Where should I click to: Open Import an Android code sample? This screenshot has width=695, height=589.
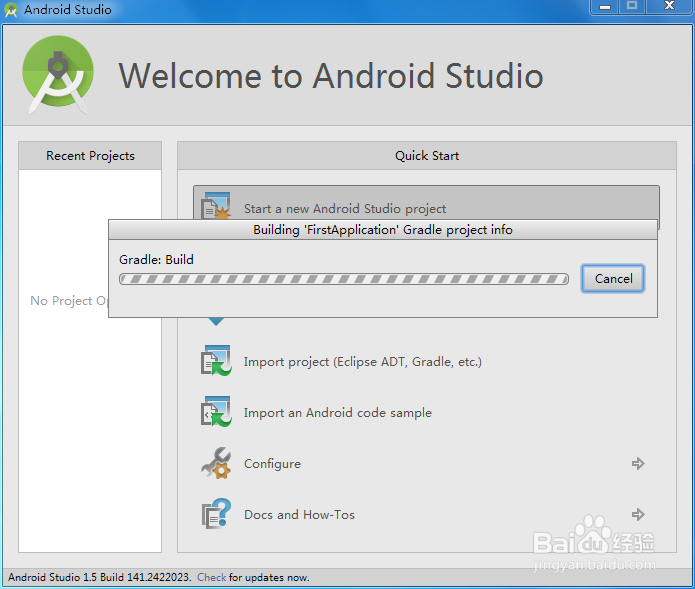[338, 413]
